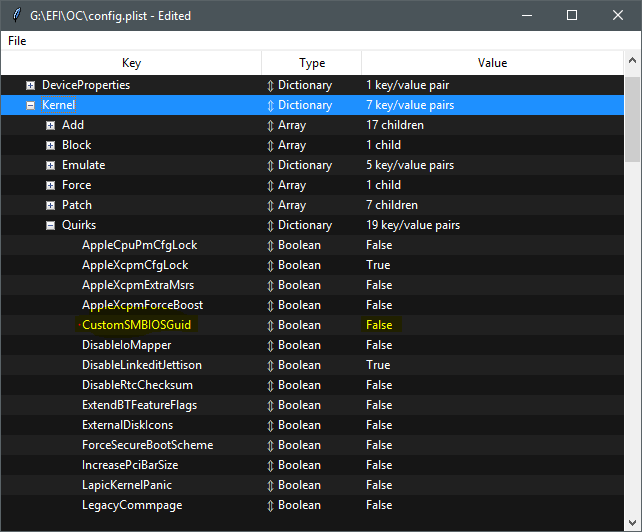Select the True value of AppleXcpmCfgLock
Image resolution: width=642 pixels, height=532 pixels.
[378, 265]
